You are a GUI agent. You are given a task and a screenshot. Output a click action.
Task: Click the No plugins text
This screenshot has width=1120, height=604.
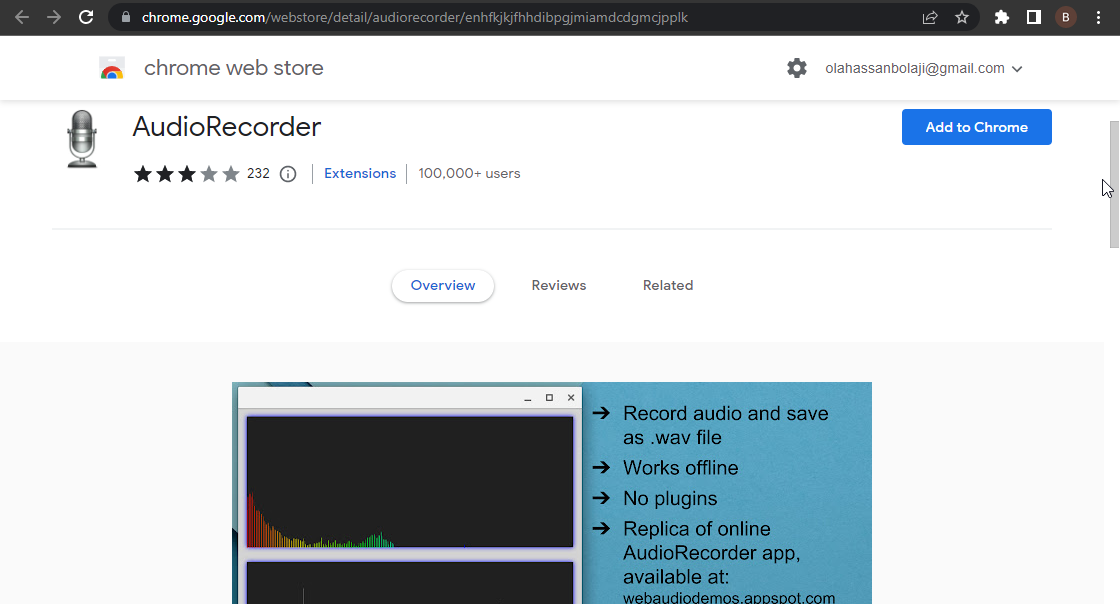[669, 498]
